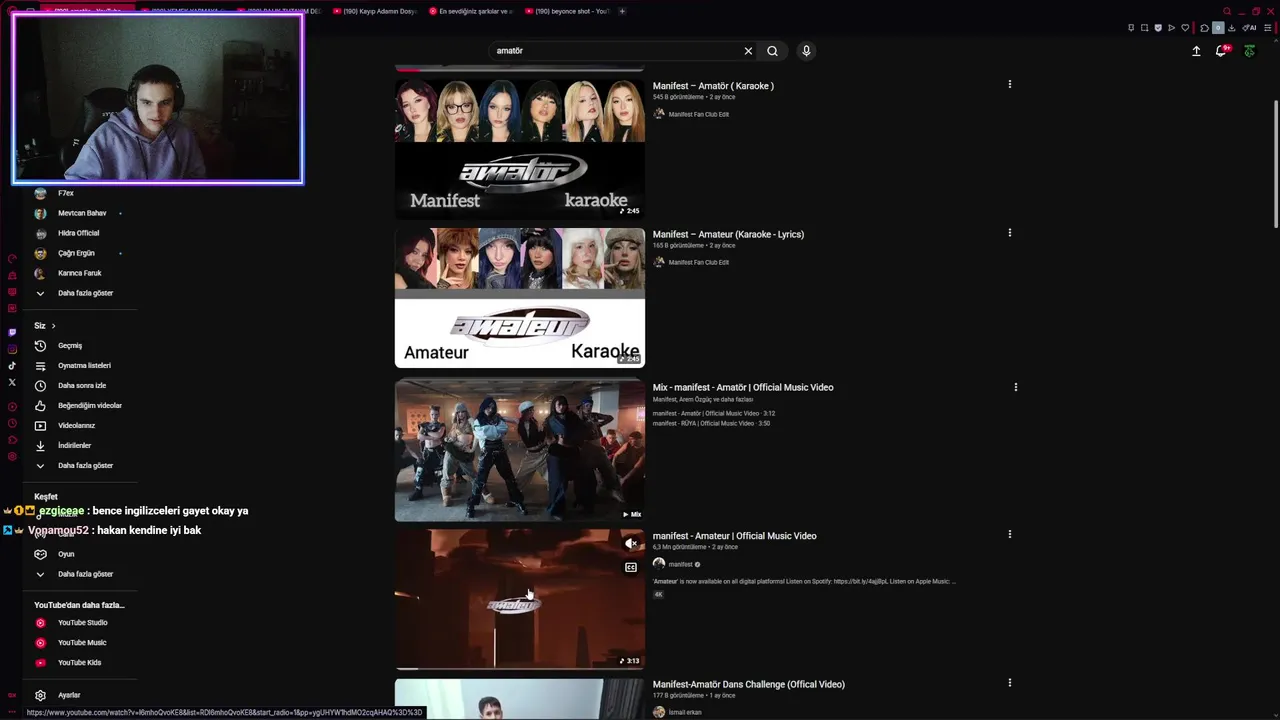Open the TikTok icon in the browser sidebar

[x=12, y=366]
